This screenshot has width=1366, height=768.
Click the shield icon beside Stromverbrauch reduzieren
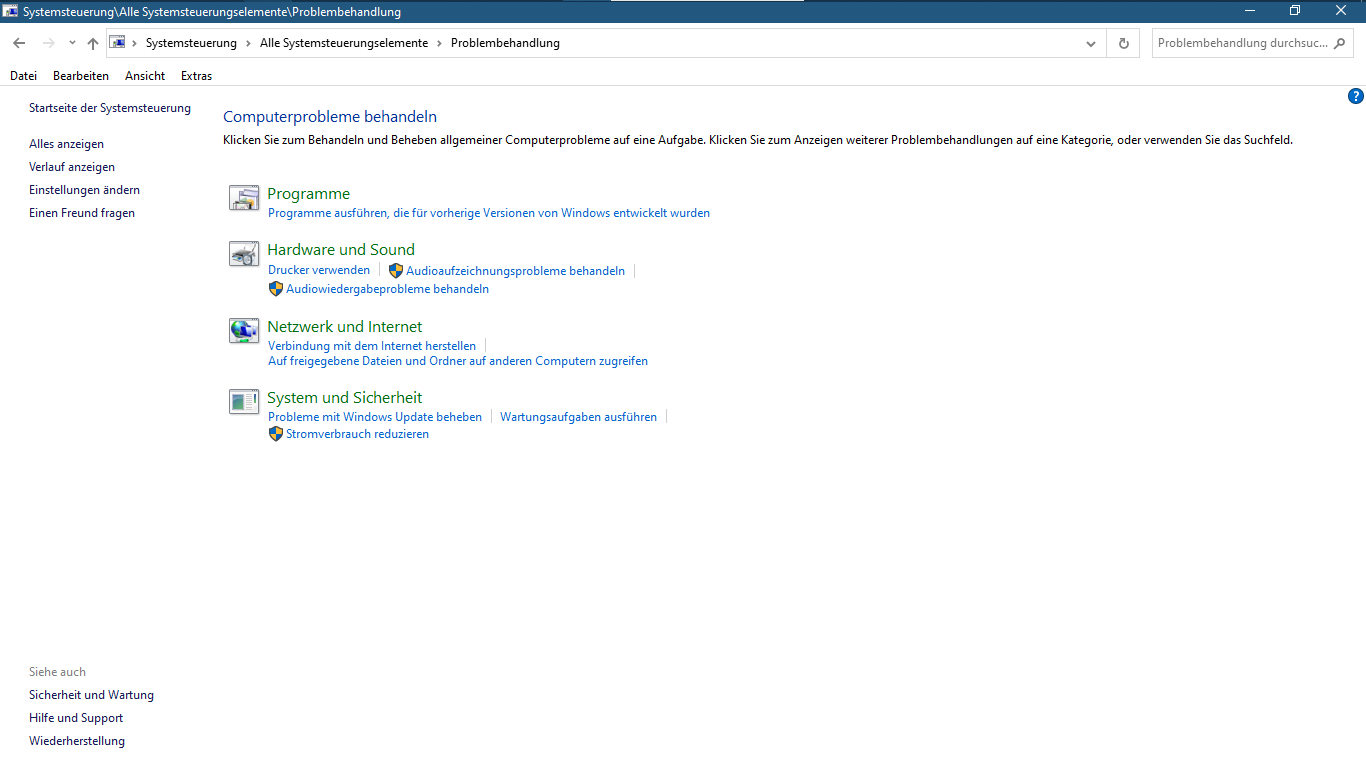point(275,433)
